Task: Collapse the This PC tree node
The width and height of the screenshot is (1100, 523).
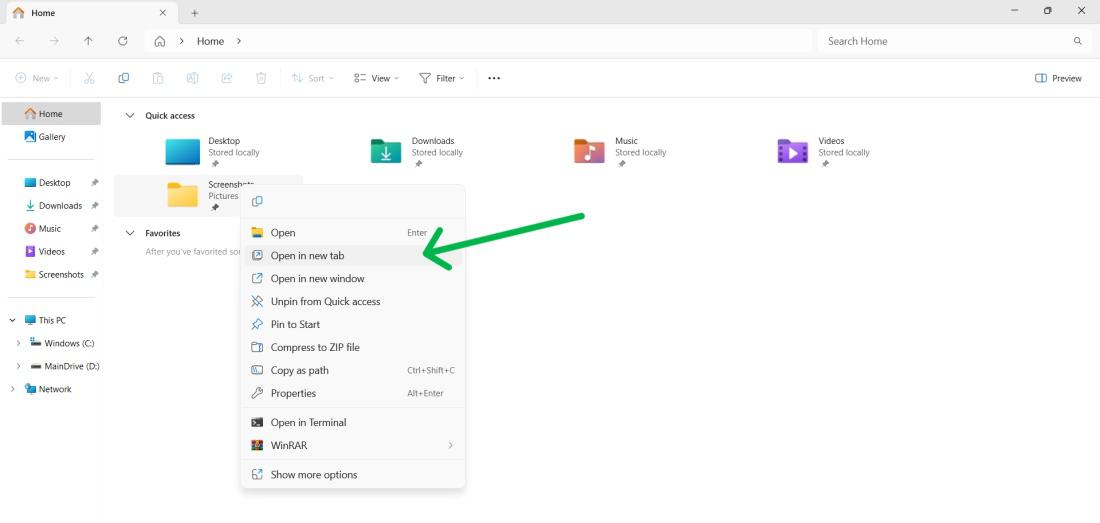Action: [13, 320]
